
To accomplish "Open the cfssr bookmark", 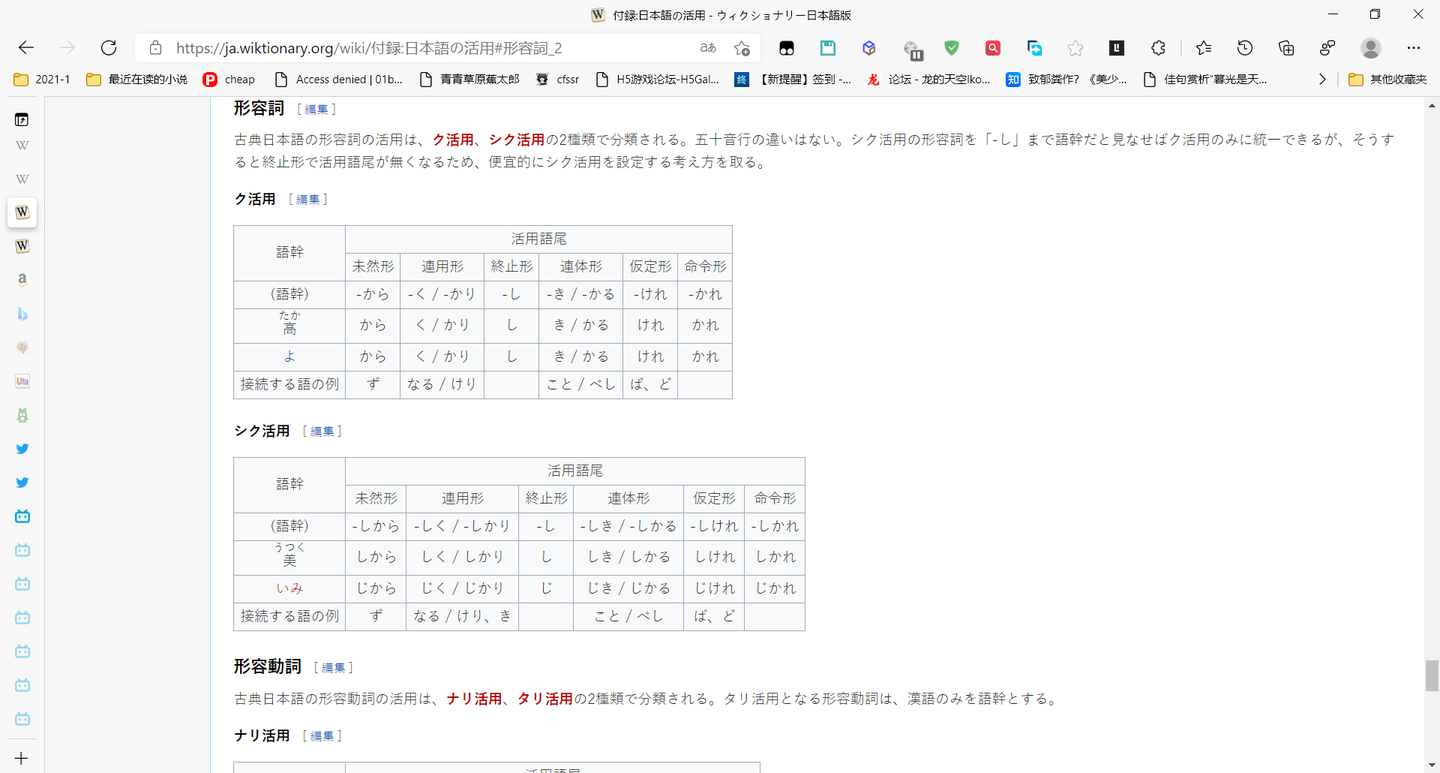I will coord(558,79).
